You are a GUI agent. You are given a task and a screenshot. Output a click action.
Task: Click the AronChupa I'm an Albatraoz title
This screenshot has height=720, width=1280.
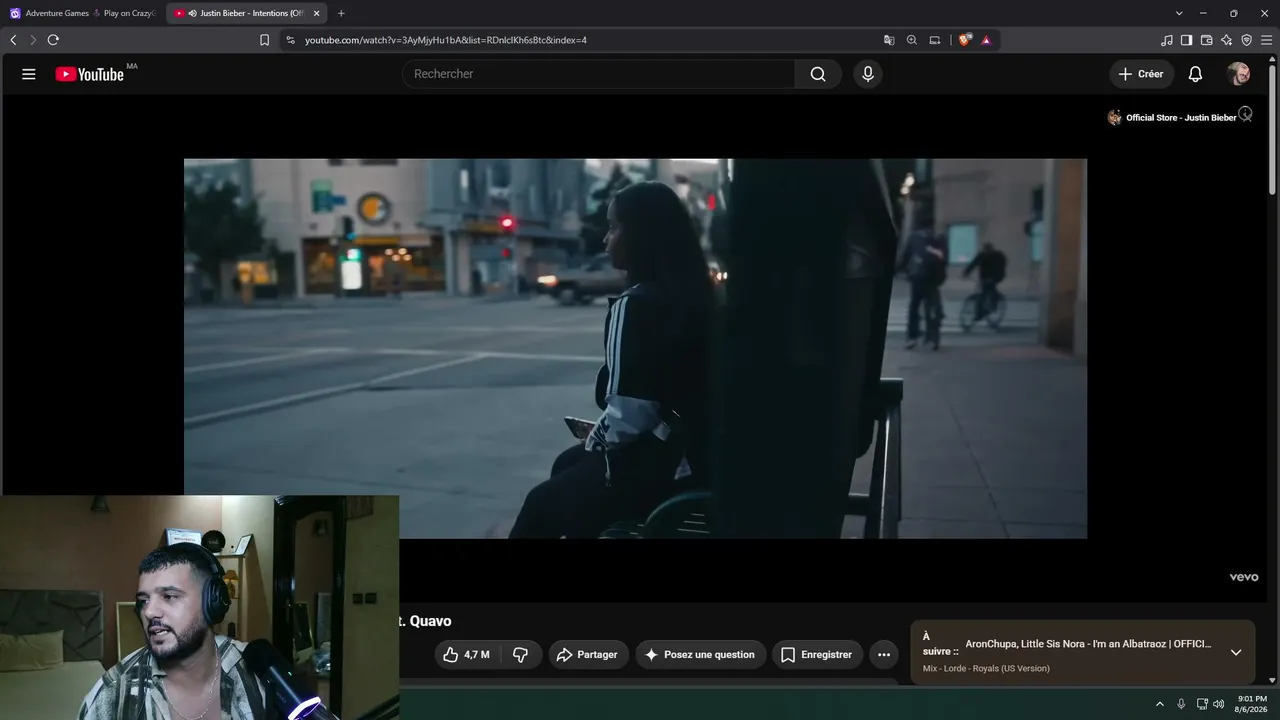[1088, 644]
